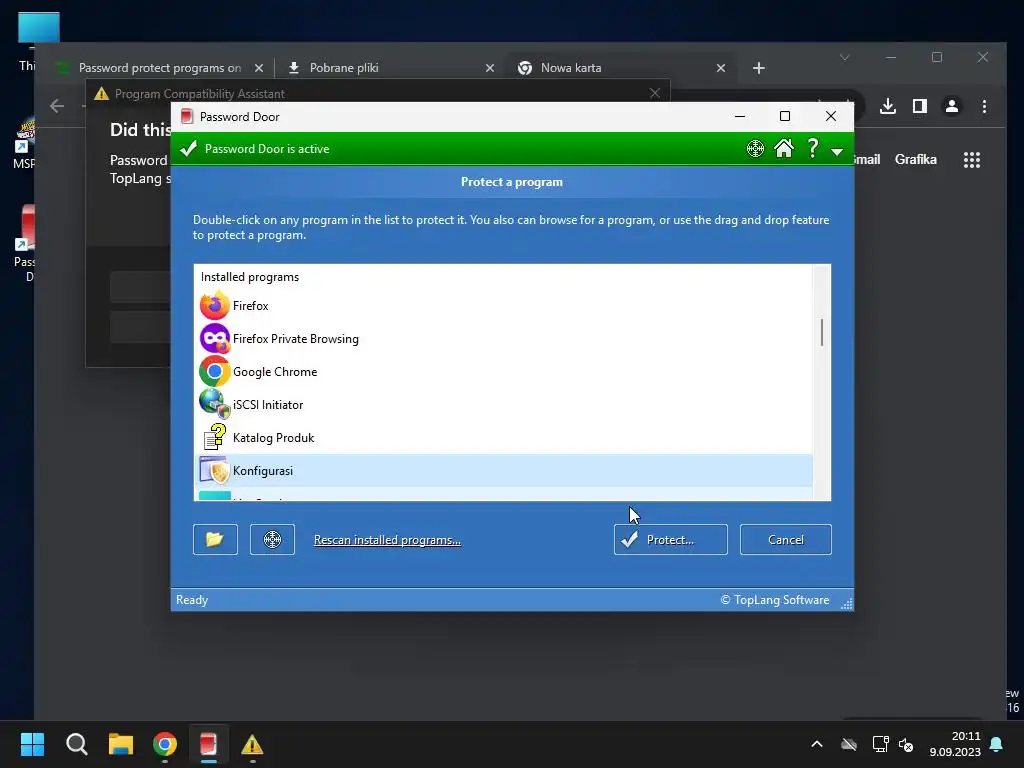Click Rescan installed programs link
Screen dimensions: 1024x768
(x=387, y=540)
